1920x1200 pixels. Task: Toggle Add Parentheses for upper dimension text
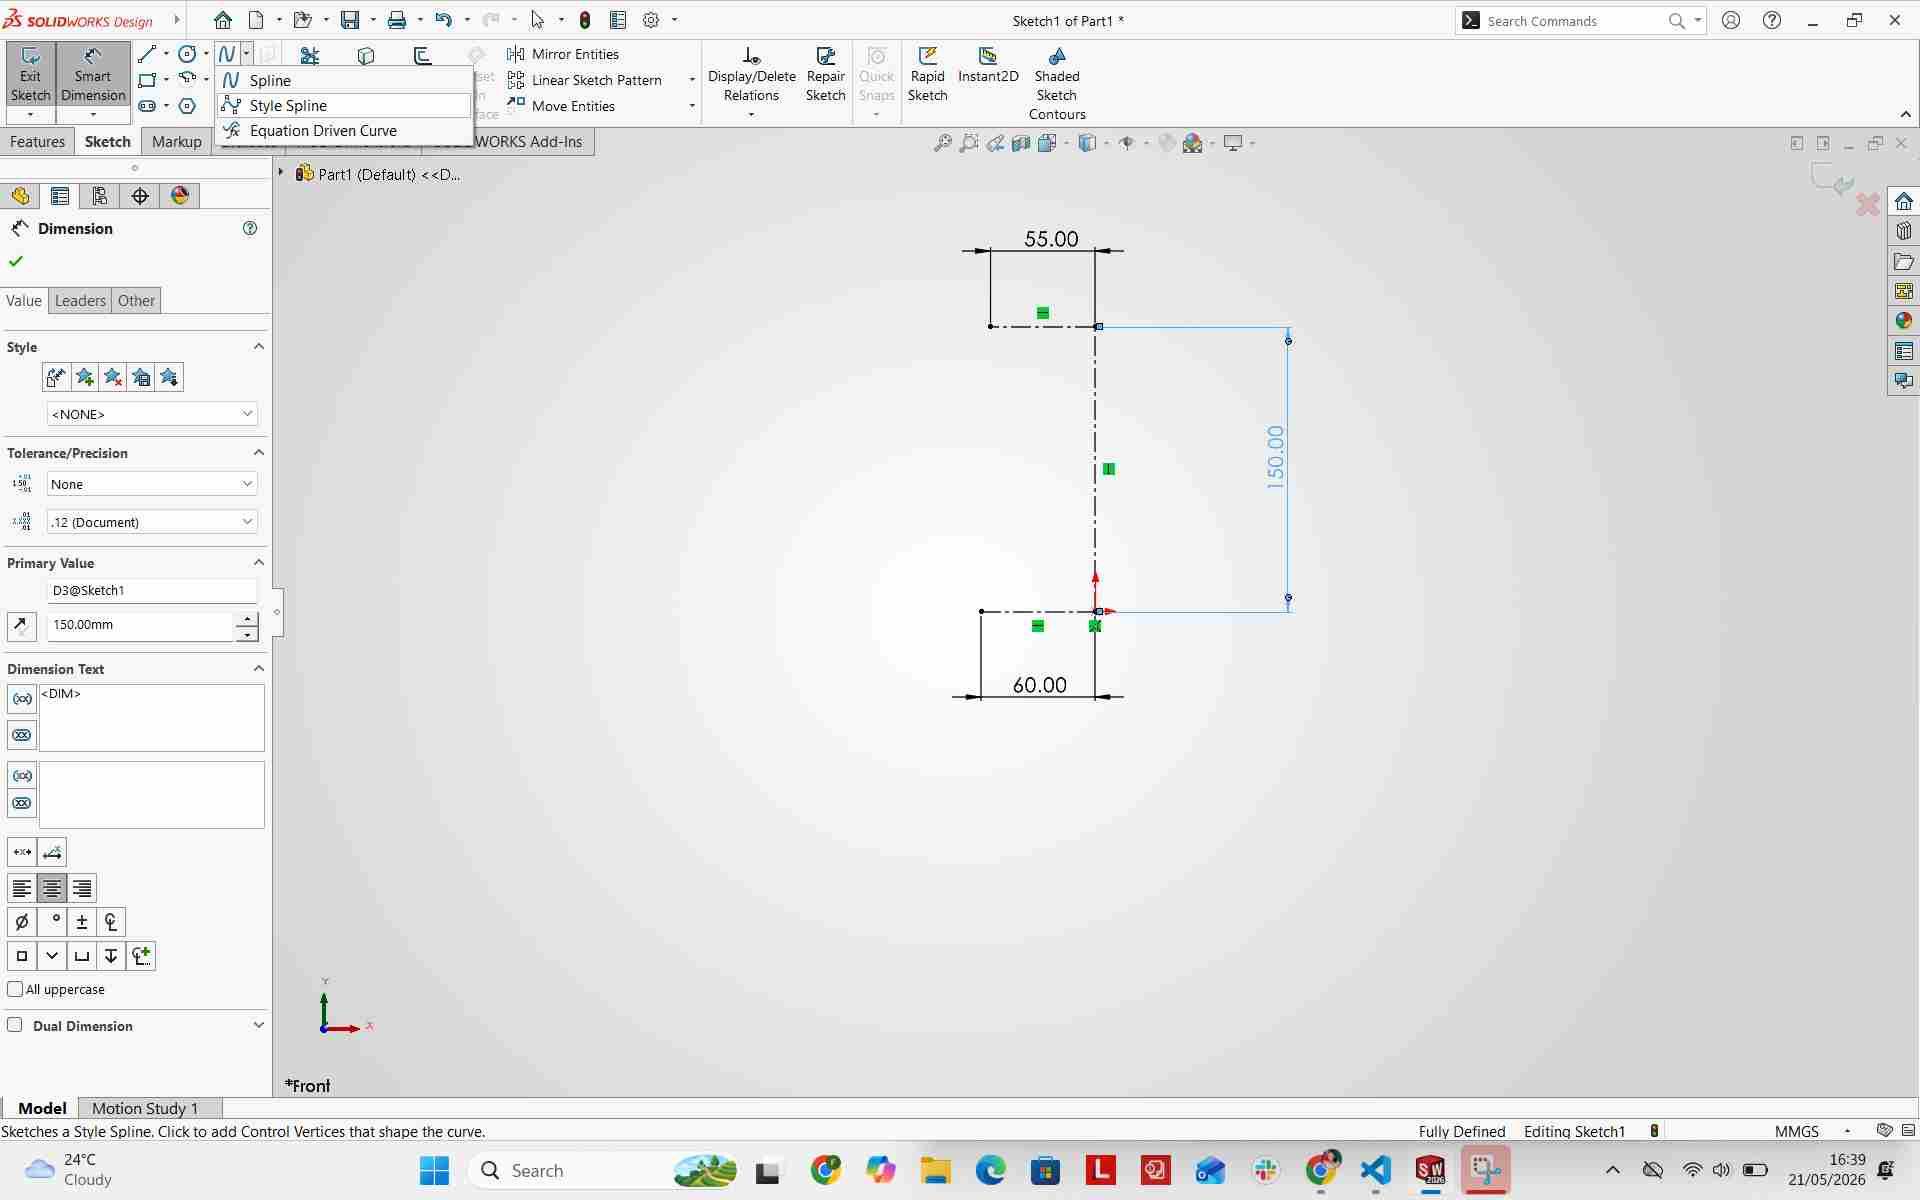tap(21, 699)
